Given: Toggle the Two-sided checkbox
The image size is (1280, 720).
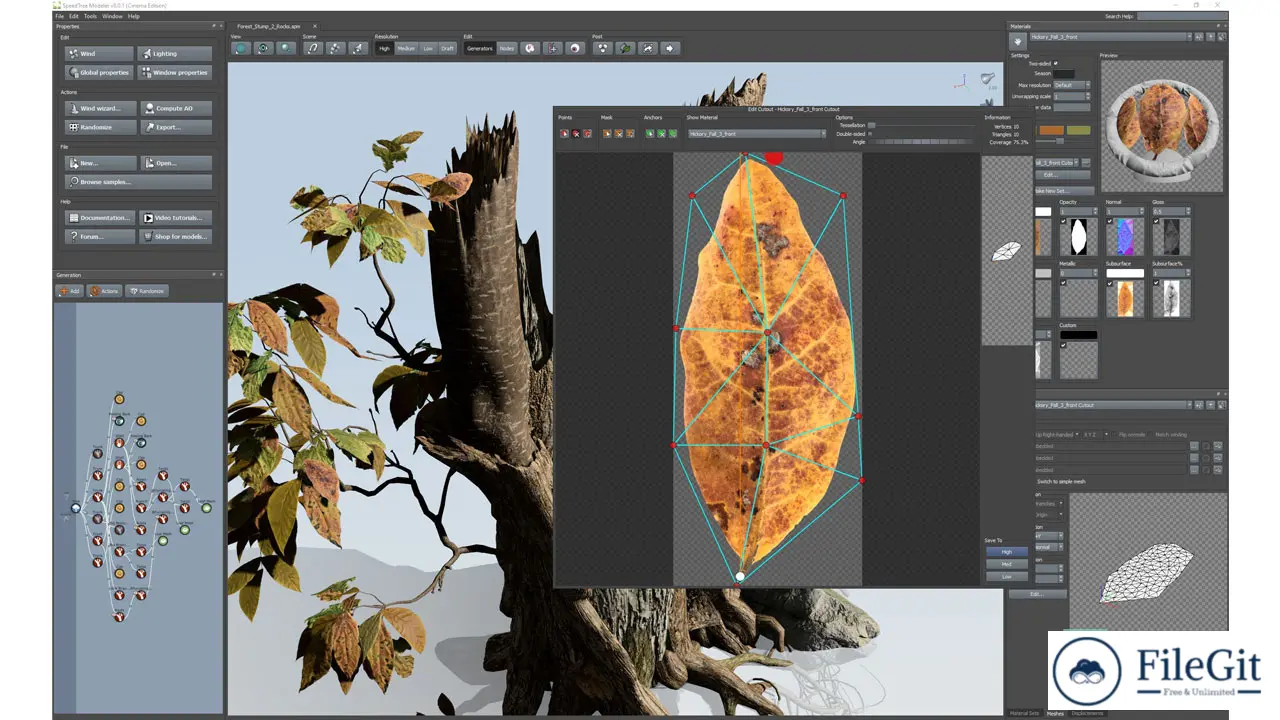Looking at the screenshot, I should click(x=1055, y=64).
